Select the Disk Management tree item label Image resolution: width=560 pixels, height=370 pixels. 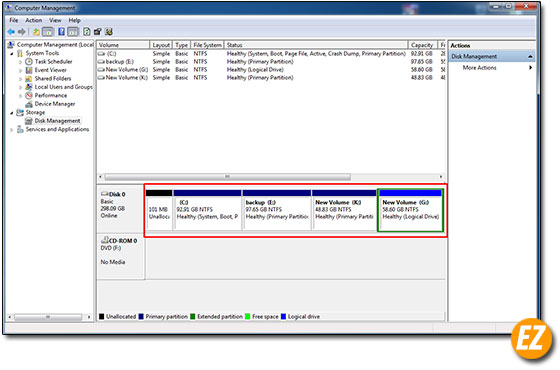point(58,121)
